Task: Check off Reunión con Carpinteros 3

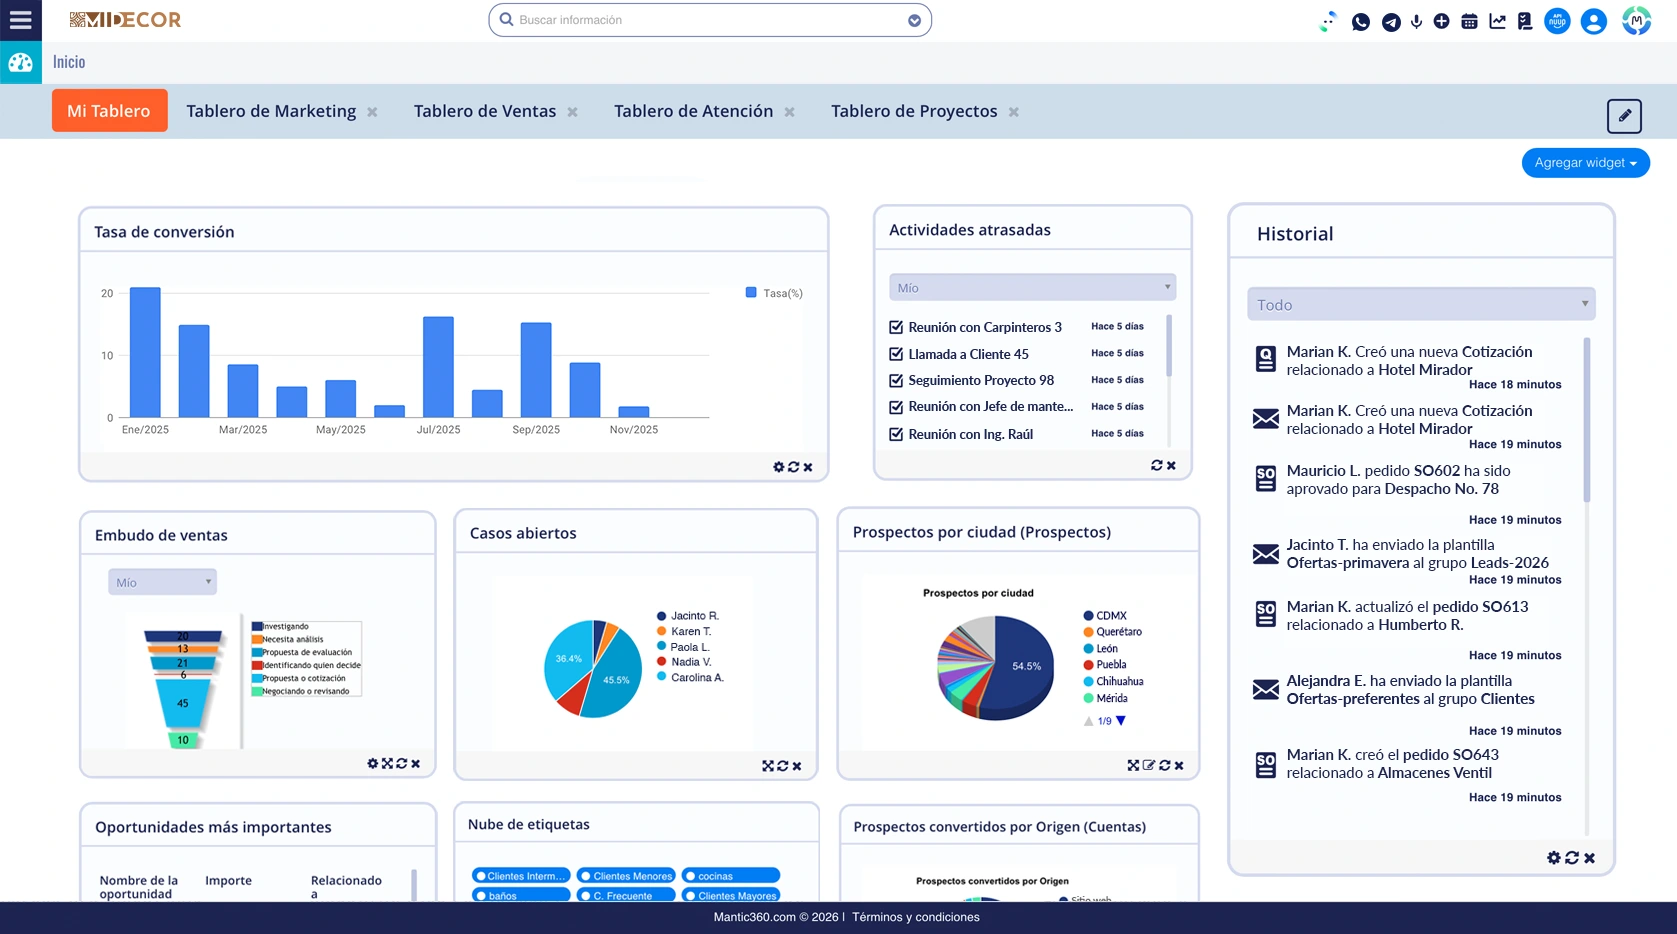Action: (x=896, y=327)
